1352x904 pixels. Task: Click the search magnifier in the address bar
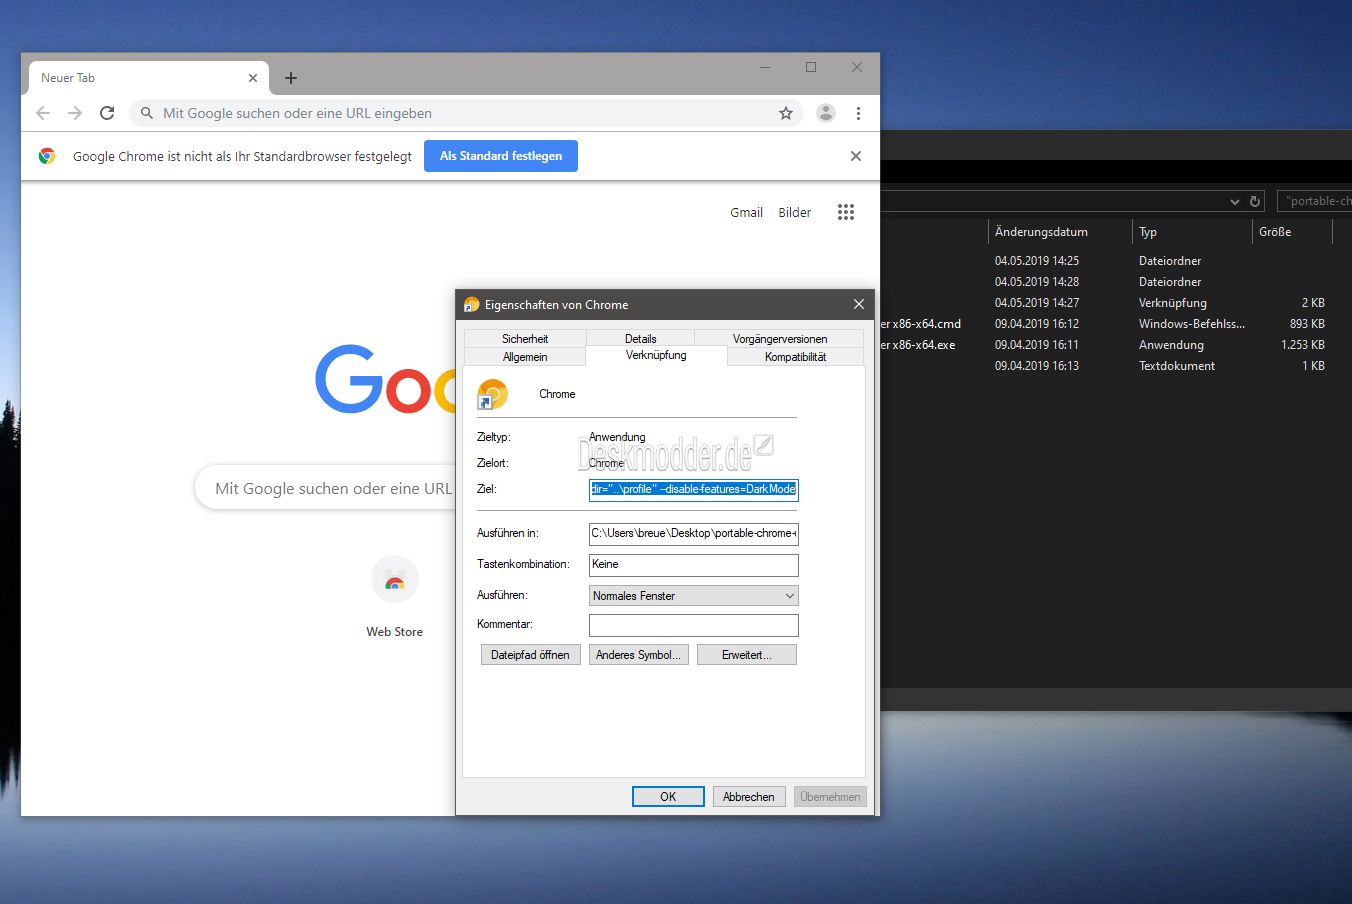147,113
